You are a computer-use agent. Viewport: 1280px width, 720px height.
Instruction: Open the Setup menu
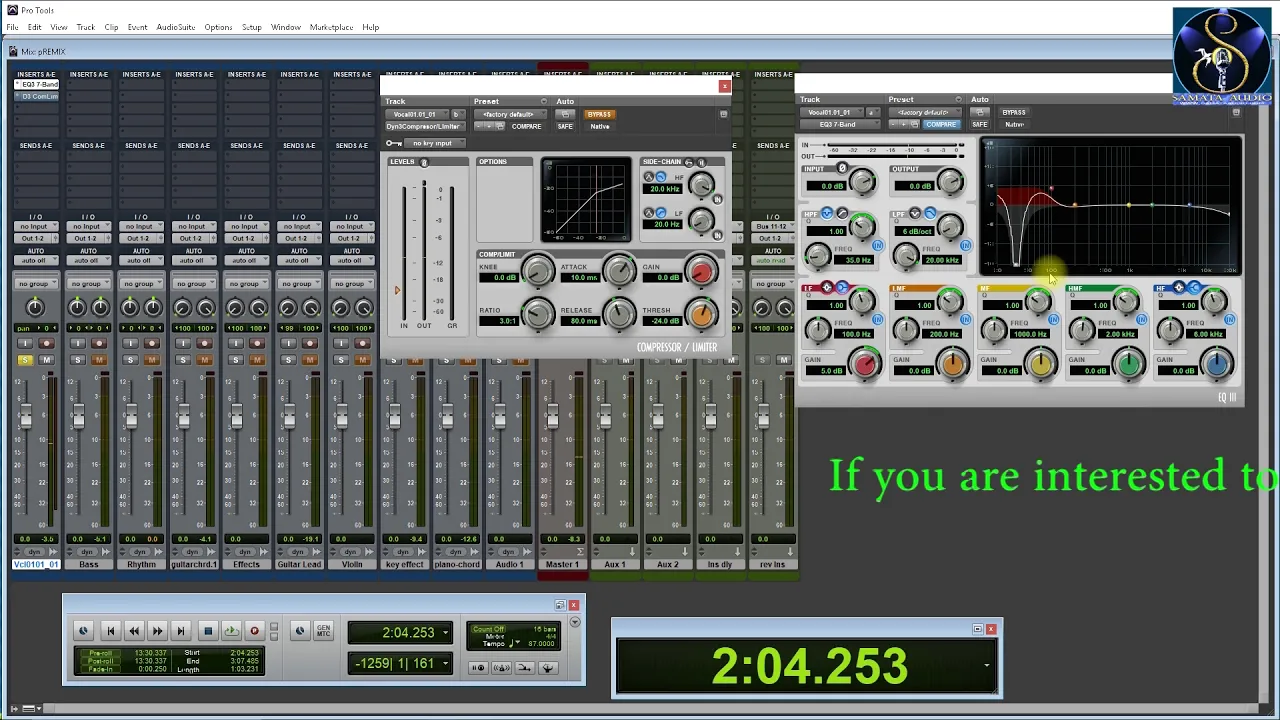(251, 27)
